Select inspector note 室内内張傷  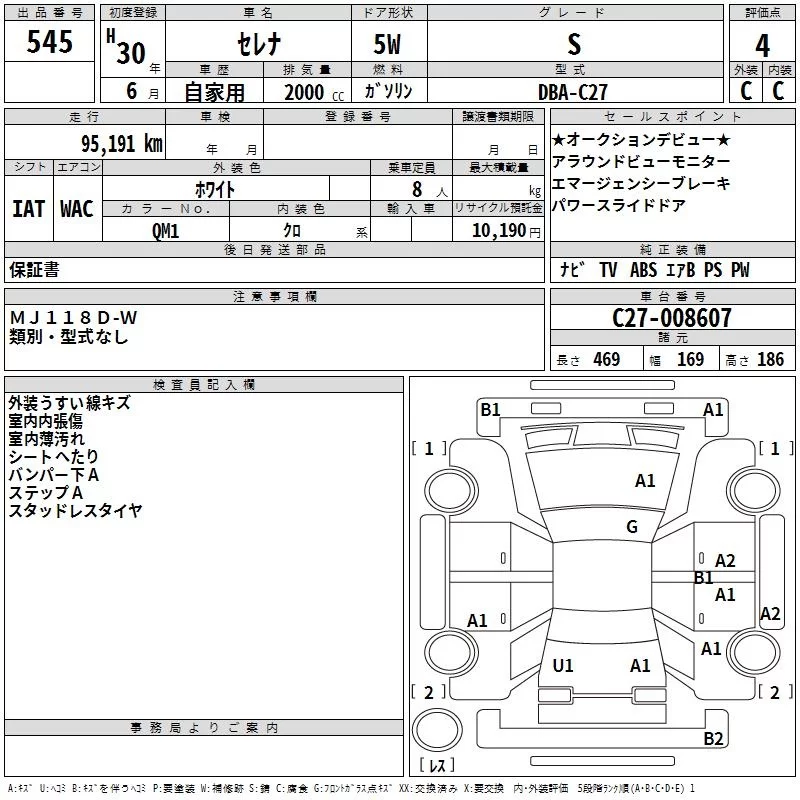point(45,421)
